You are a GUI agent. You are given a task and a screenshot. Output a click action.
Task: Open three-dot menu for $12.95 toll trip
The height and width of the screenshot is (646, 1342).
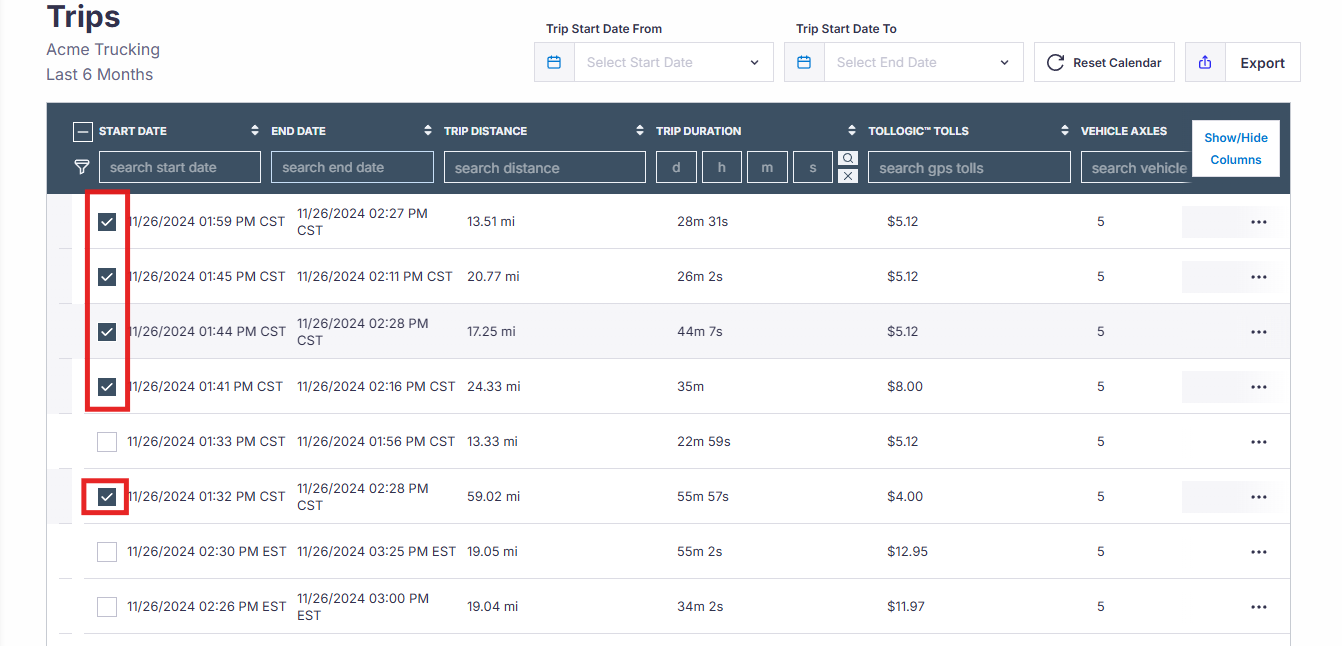(1258, 551)
